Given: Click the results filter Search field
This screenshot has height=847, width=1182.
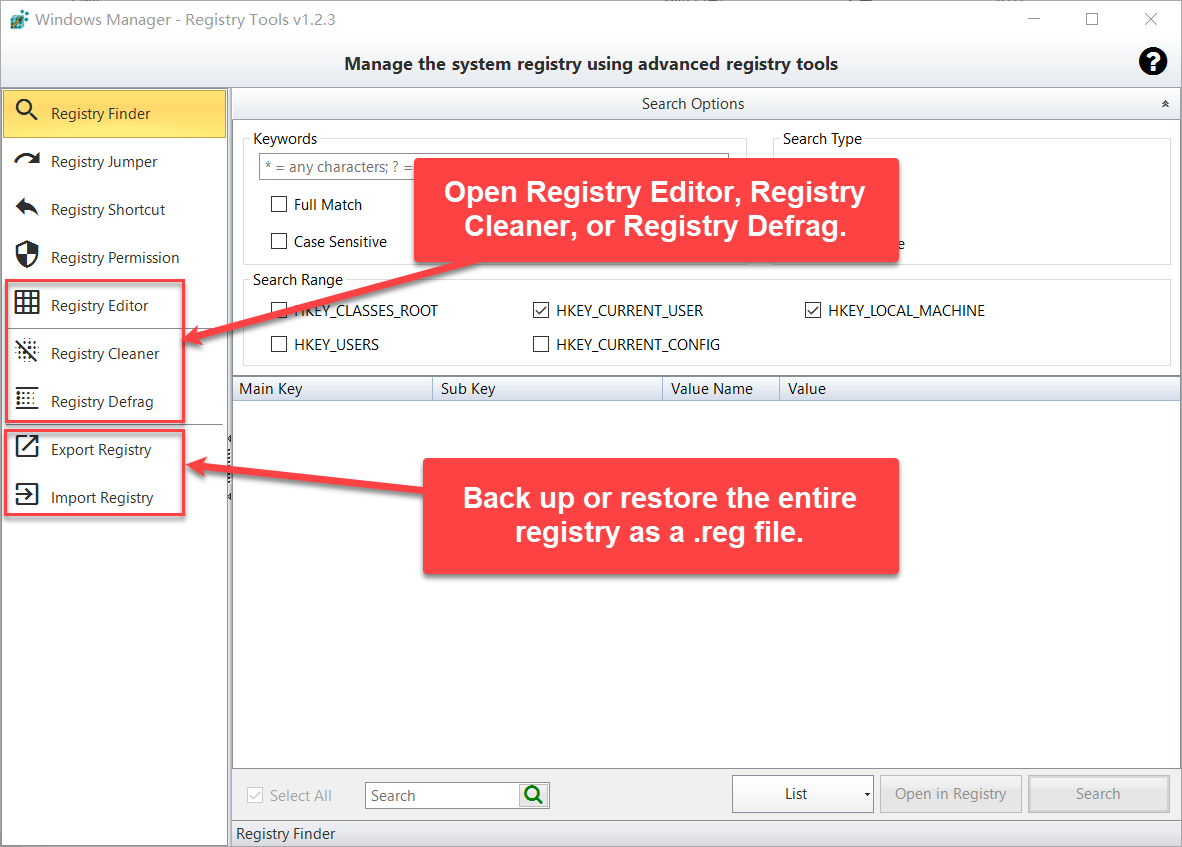Looking at the screenshot, I should click(x=442, y=795).
